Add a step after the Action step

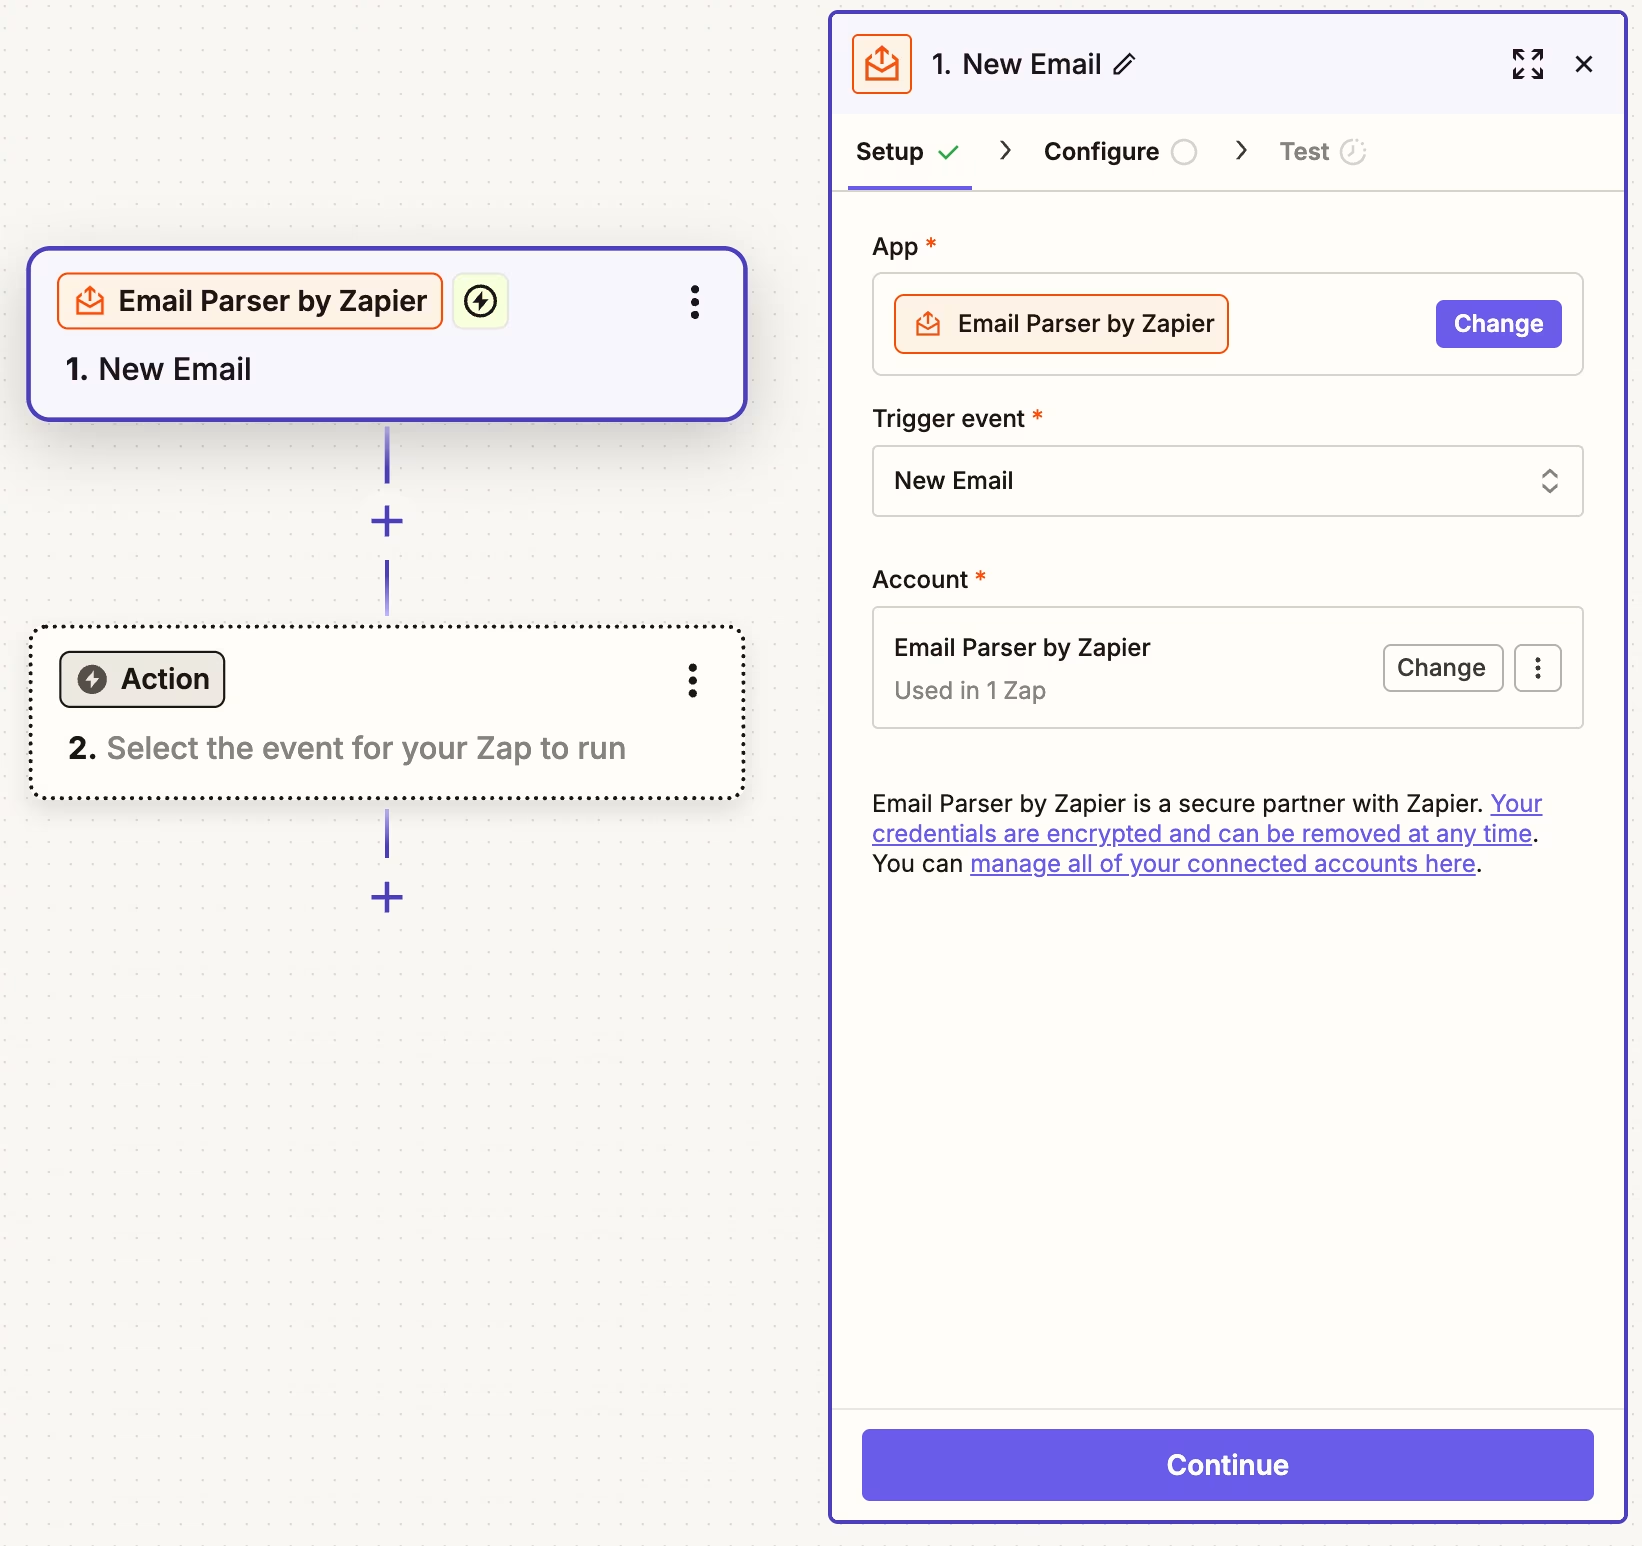(x=387, y=897)
